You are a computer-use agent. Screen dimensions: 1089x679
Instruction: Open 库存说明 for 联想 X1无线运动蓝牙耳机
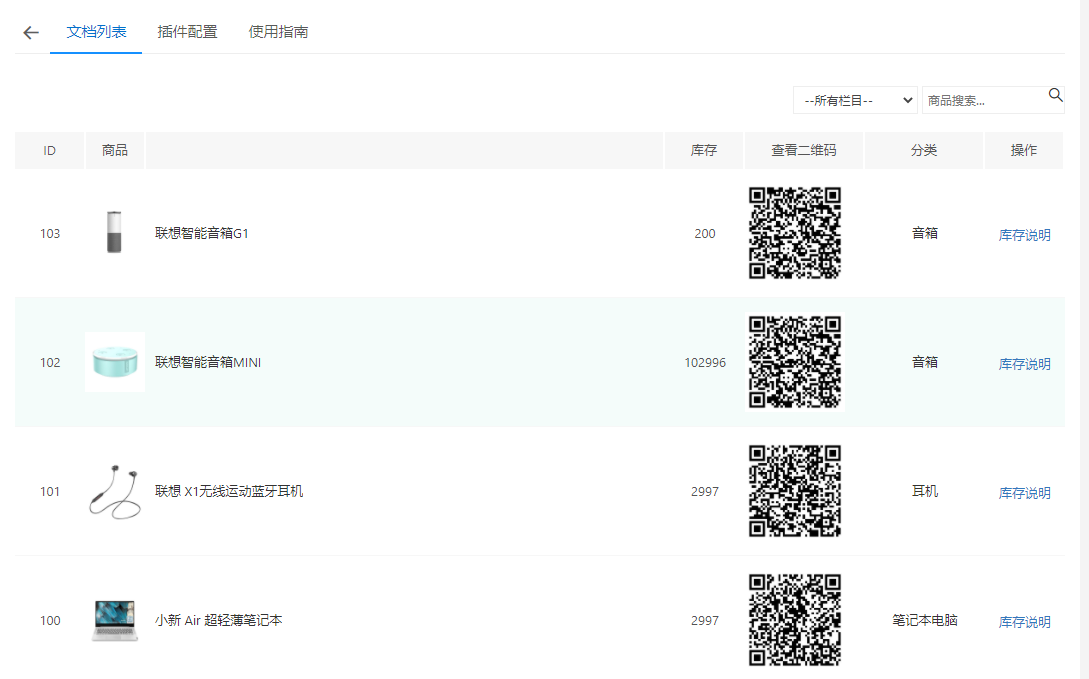[1024, 493]
